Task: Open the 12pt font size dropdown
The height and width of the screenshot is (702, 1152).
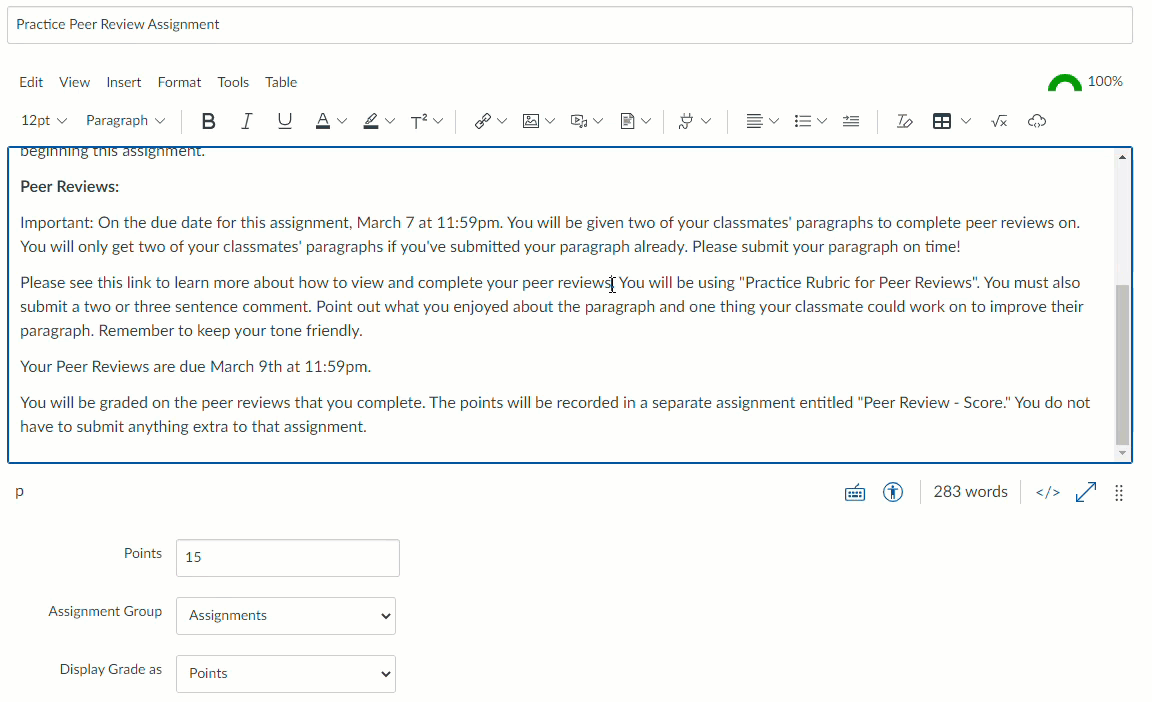Action: 44,120
